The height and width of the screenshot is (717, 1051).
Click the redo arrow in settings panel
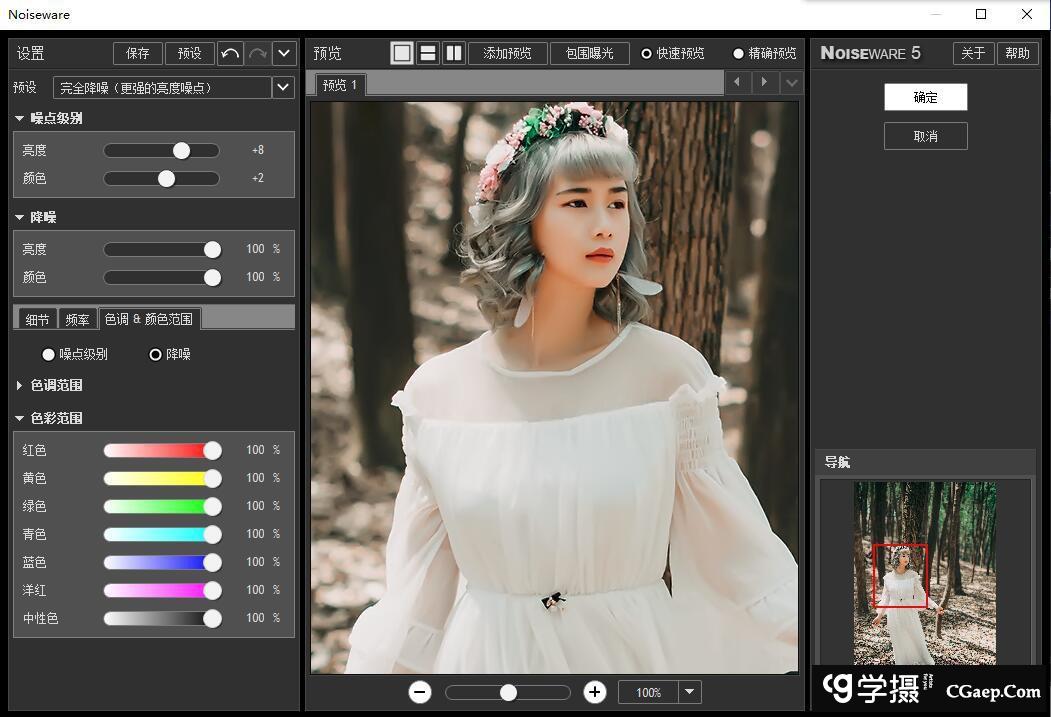click(x=257, y=53)
